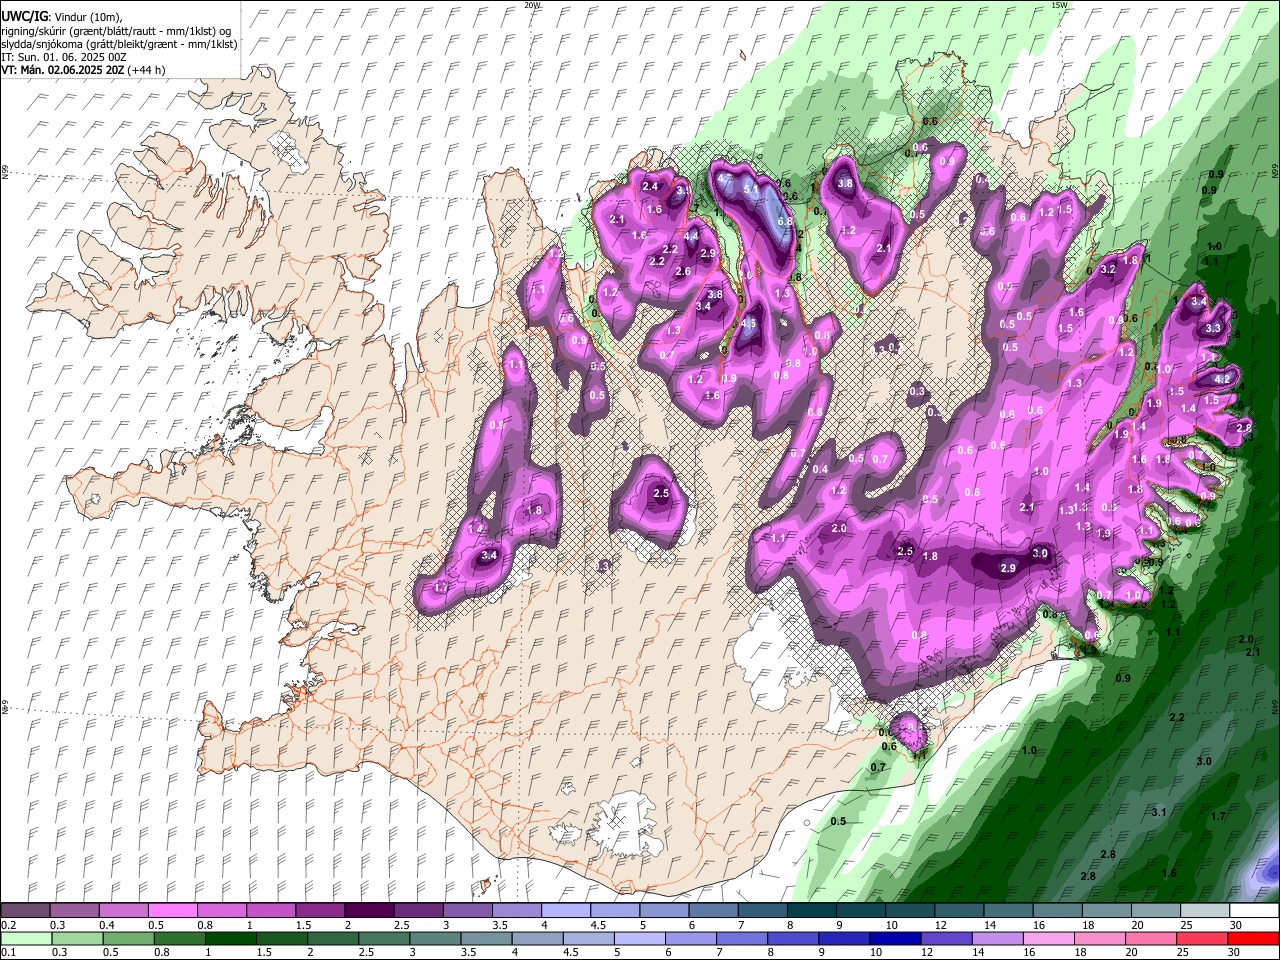The height and width of the screenshot is (960, 1280).
Task: Select the darkest purple swatch between 2 and 2.5 in the top legend row
Action: tap(369, 911)
